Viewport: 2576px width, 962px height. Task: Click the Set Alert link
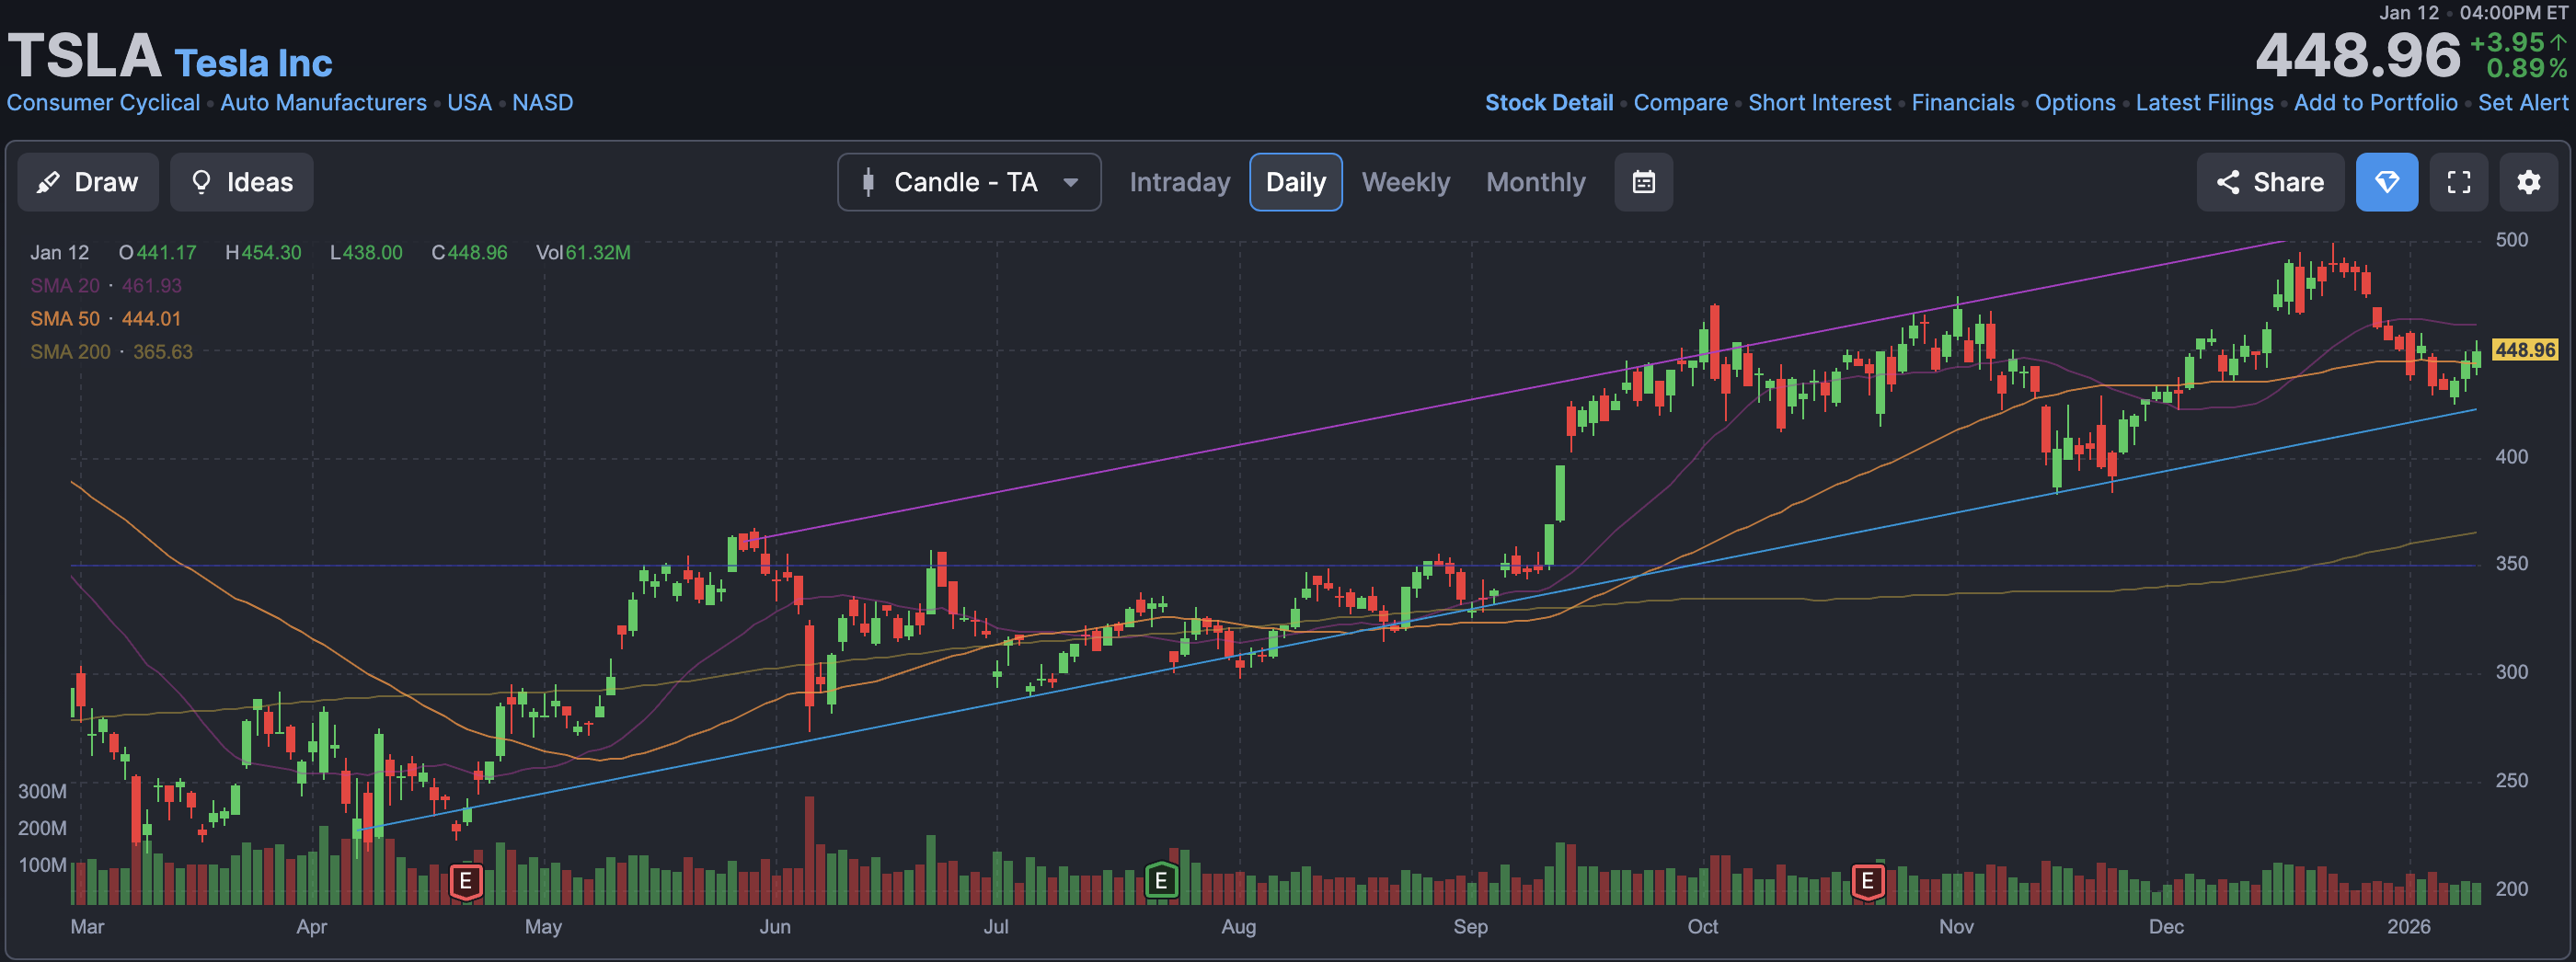[x=2522, y=102]
